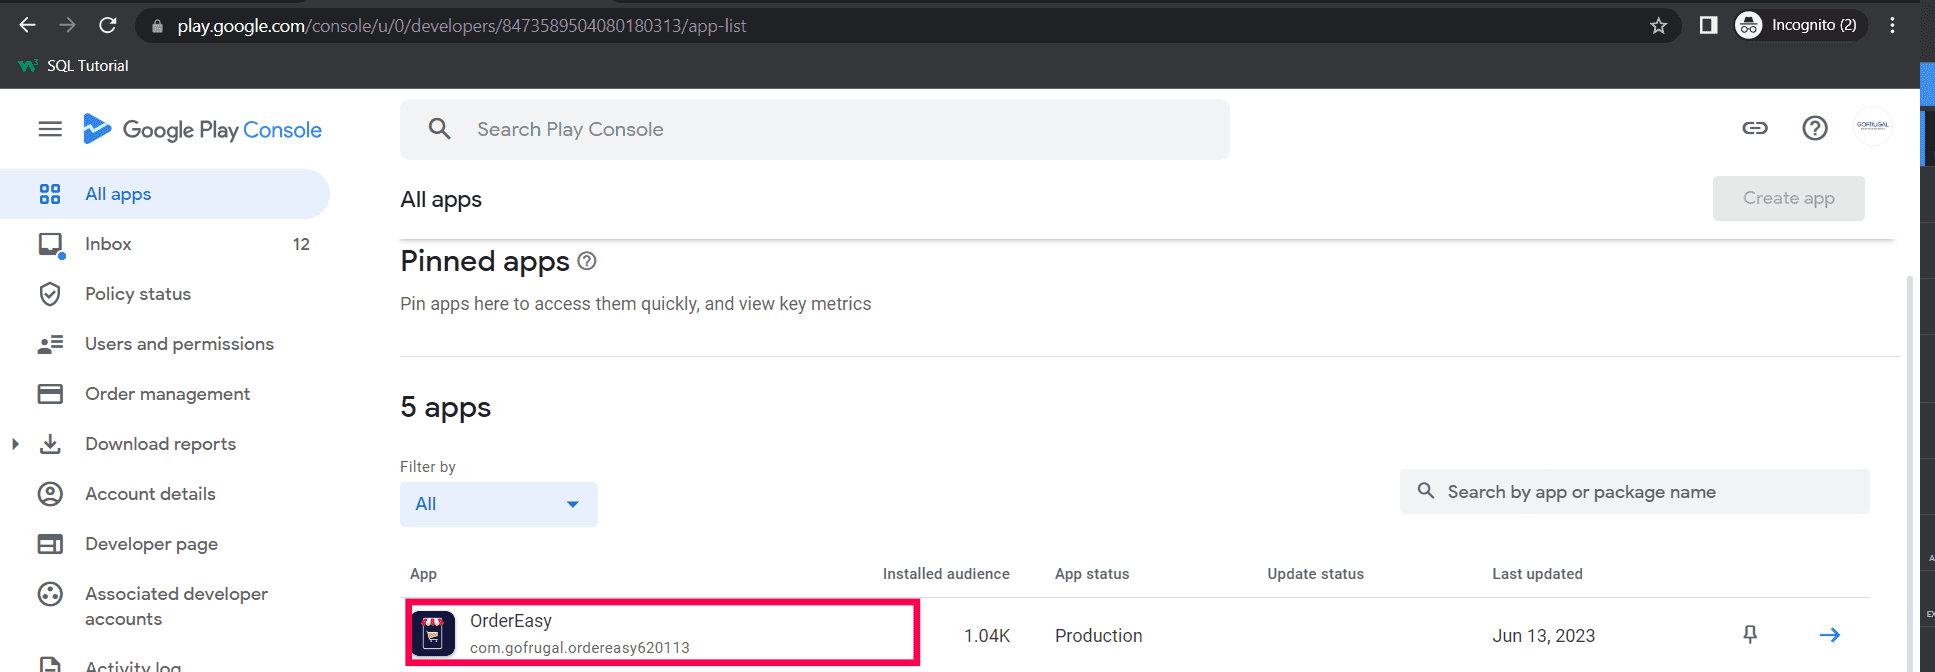Select Users and permissions
The width and height of the screenshot is (1935, 672).
point(179,344)
